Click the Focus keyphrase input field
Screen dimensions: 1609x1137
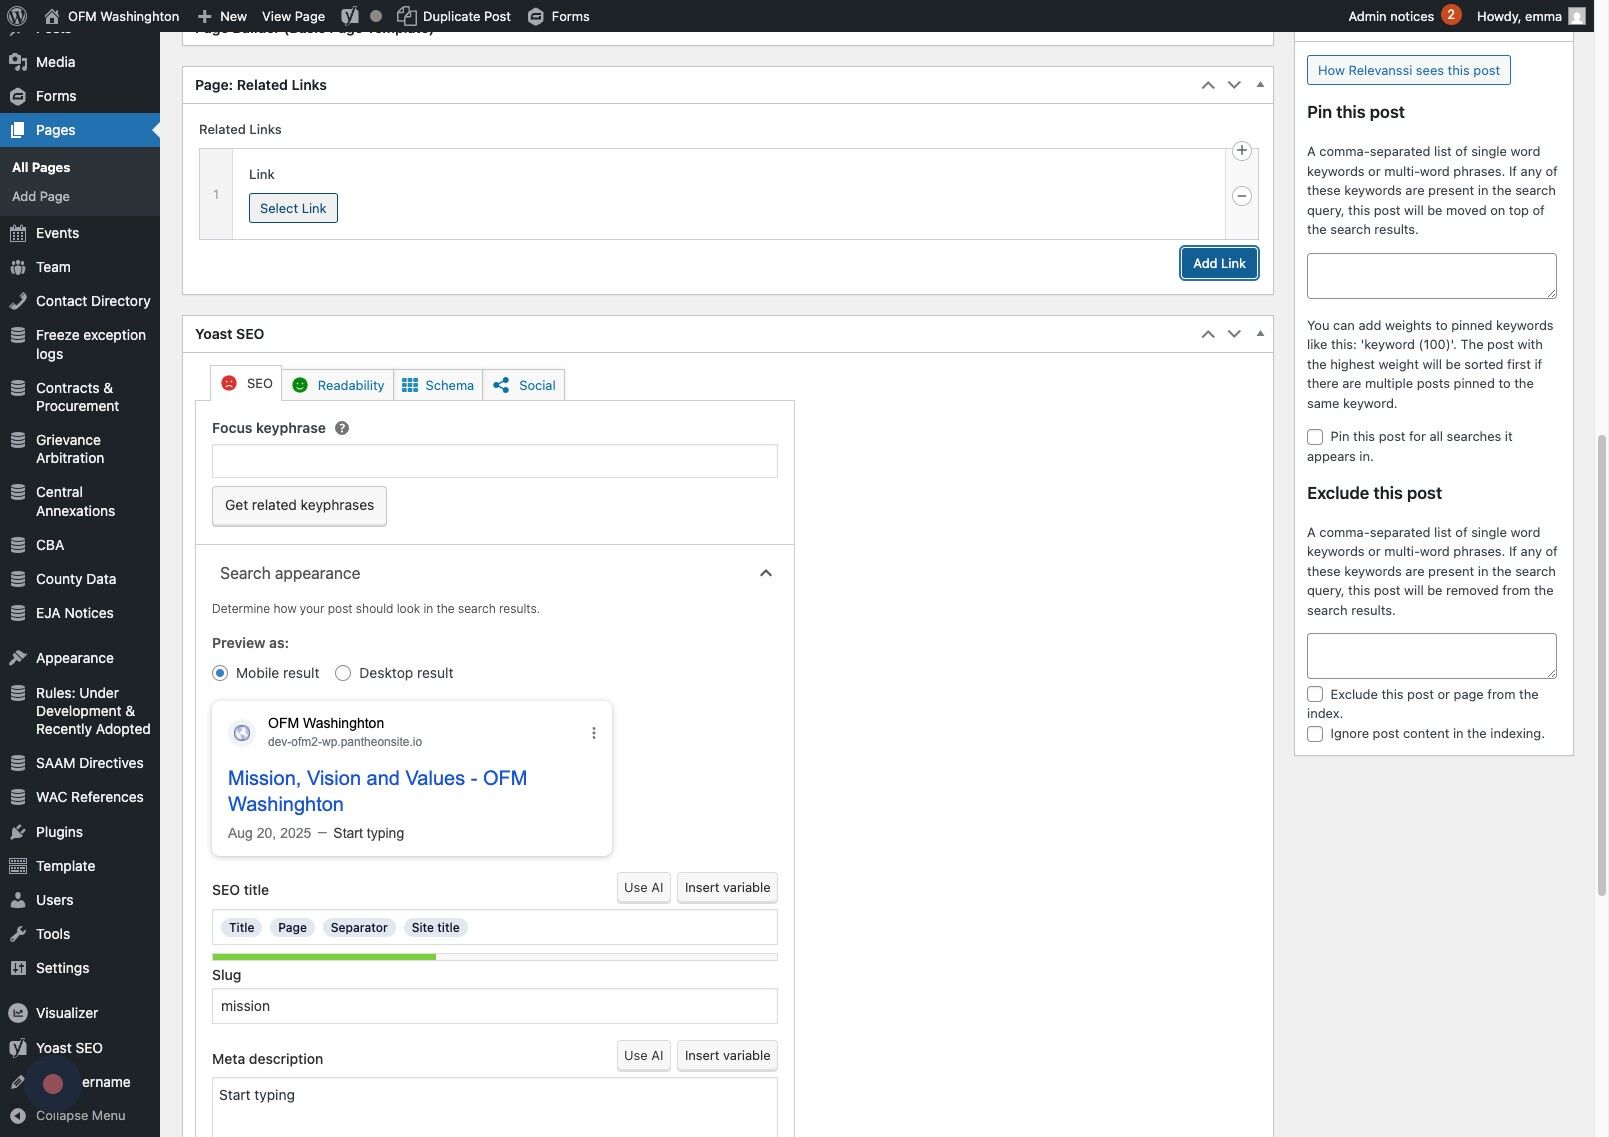[494, 461]
